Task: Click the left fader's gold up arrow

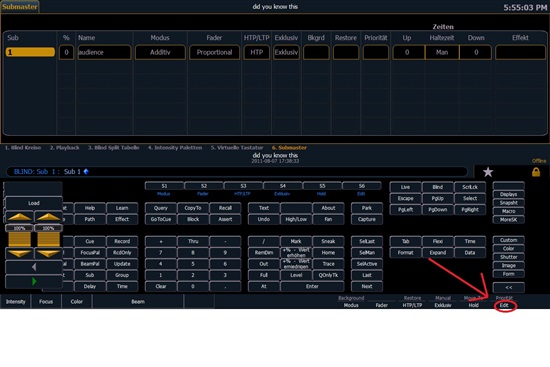Action: coord(20,217)
